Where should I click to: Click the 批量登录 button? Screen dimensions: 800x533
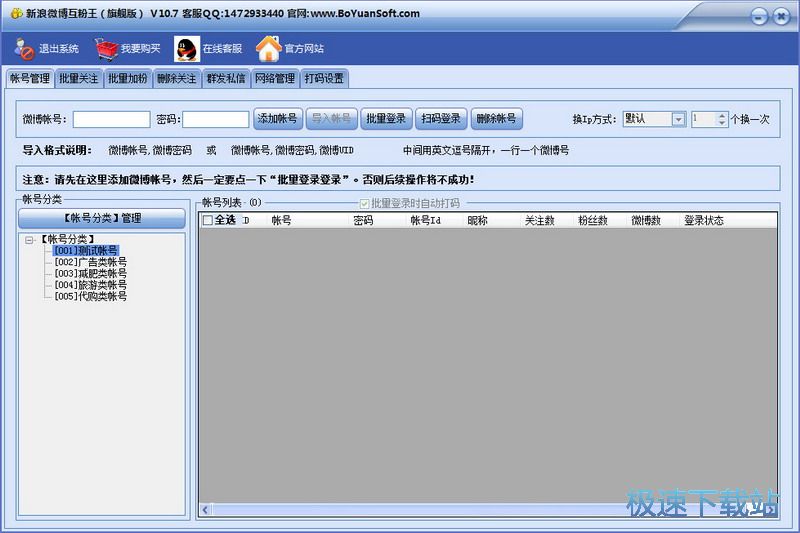click(386, 119)
